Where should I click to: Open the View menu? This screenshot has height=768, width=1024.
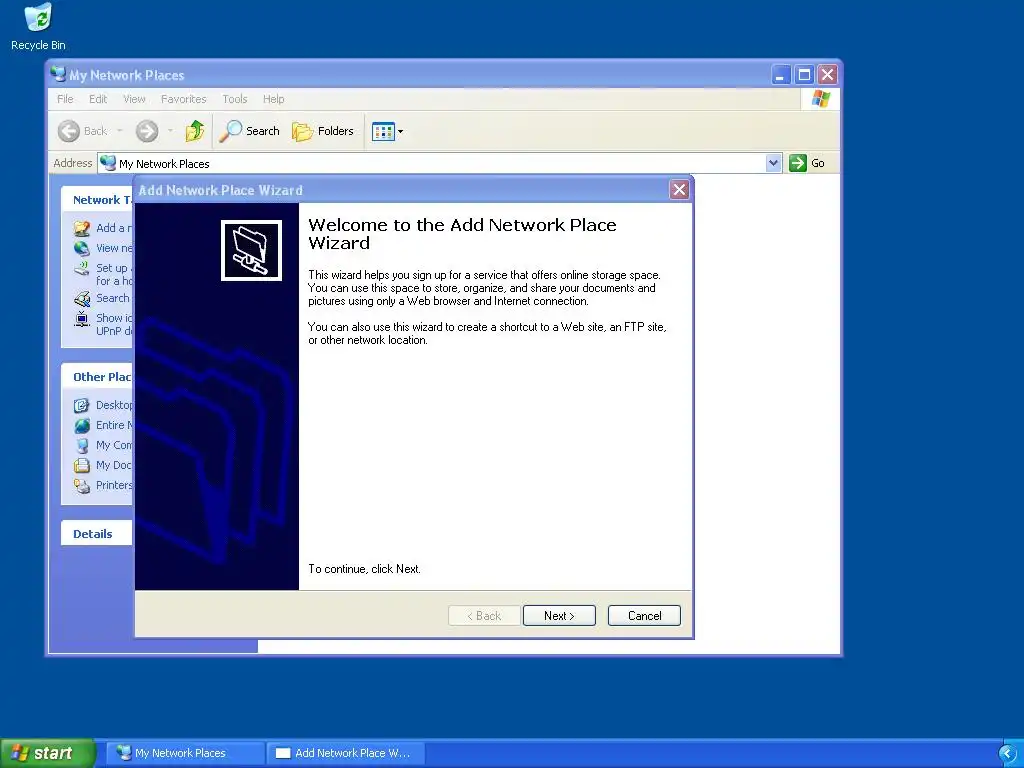coord(134,99)
